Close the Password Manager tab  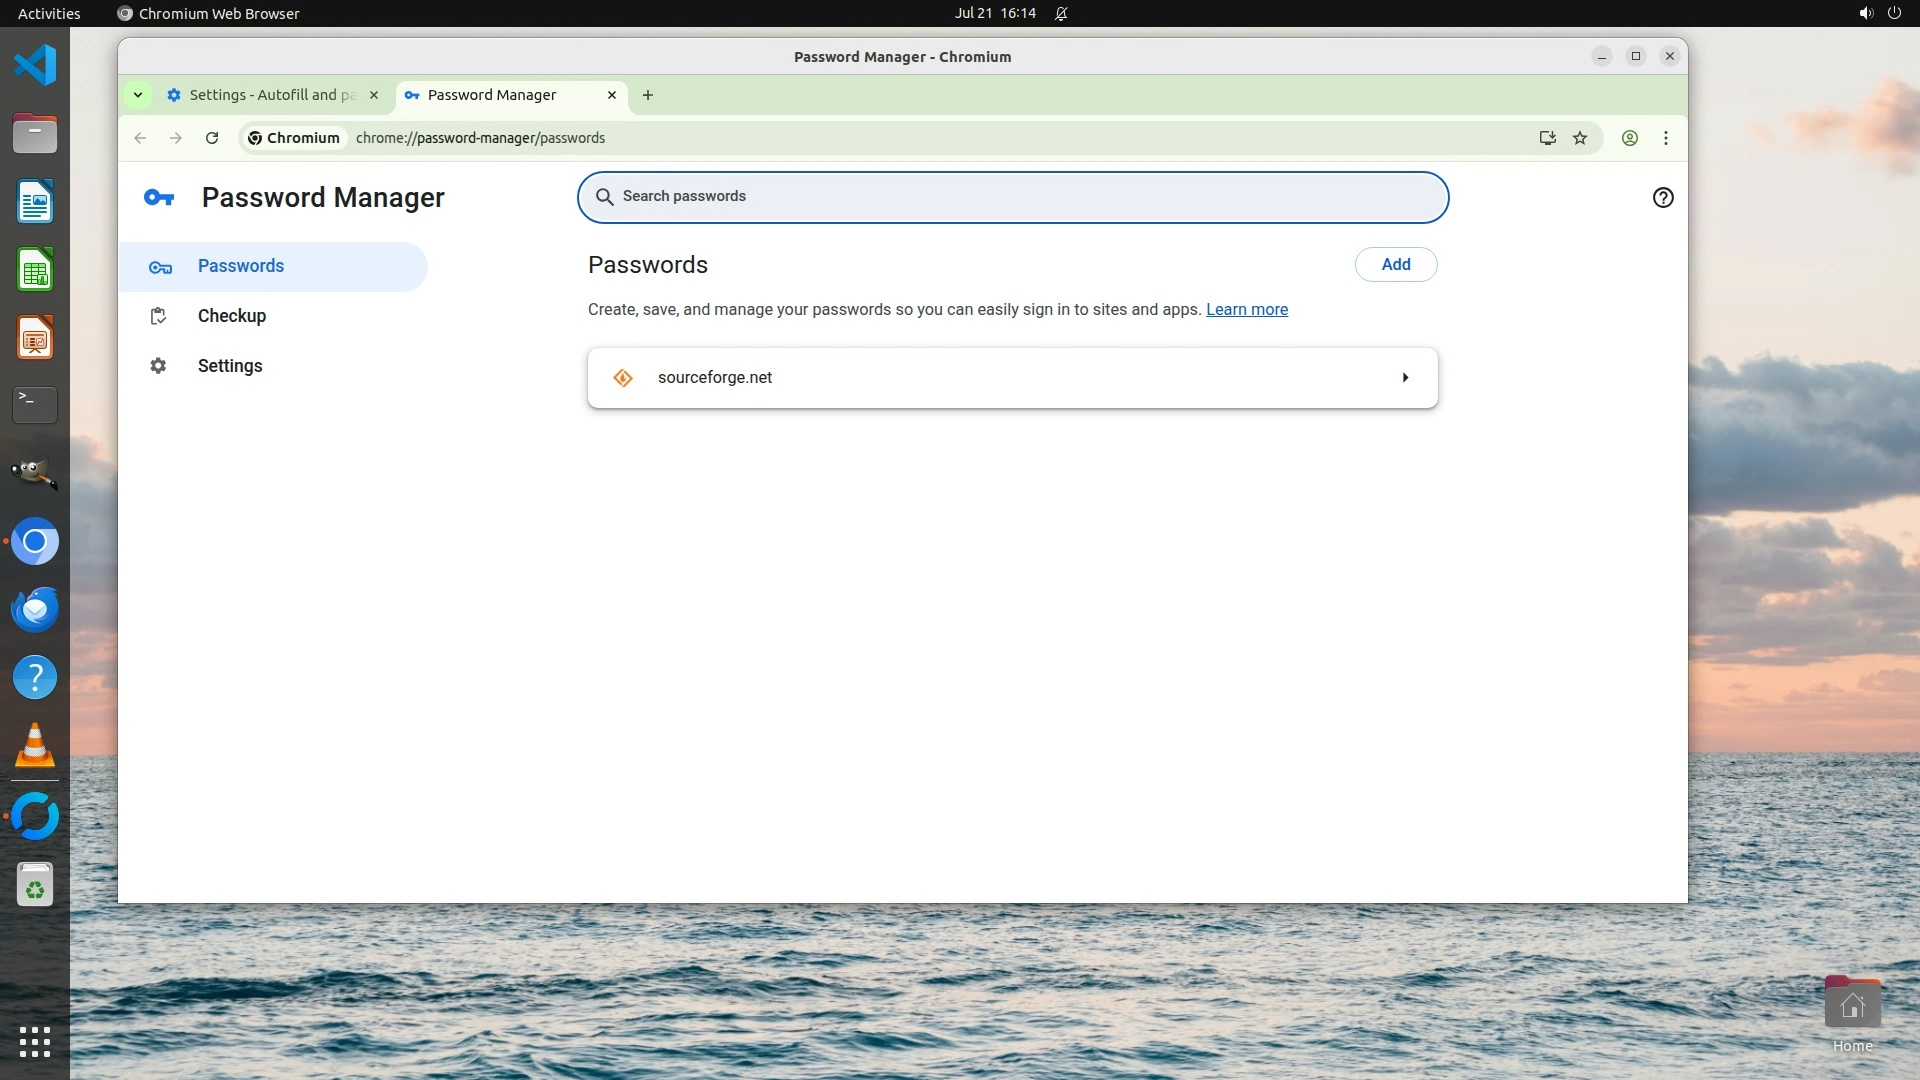pos(612,95)
